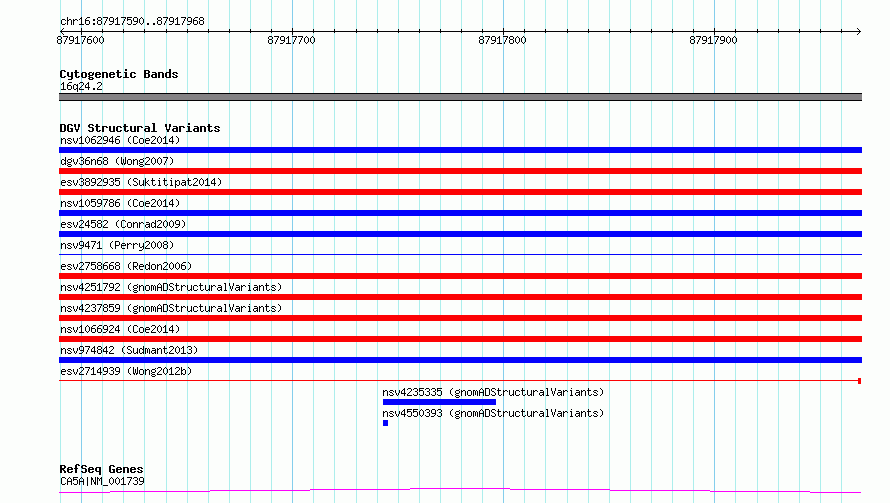Click ruler position label 87917800
The image size is (890, 503).
502,40
